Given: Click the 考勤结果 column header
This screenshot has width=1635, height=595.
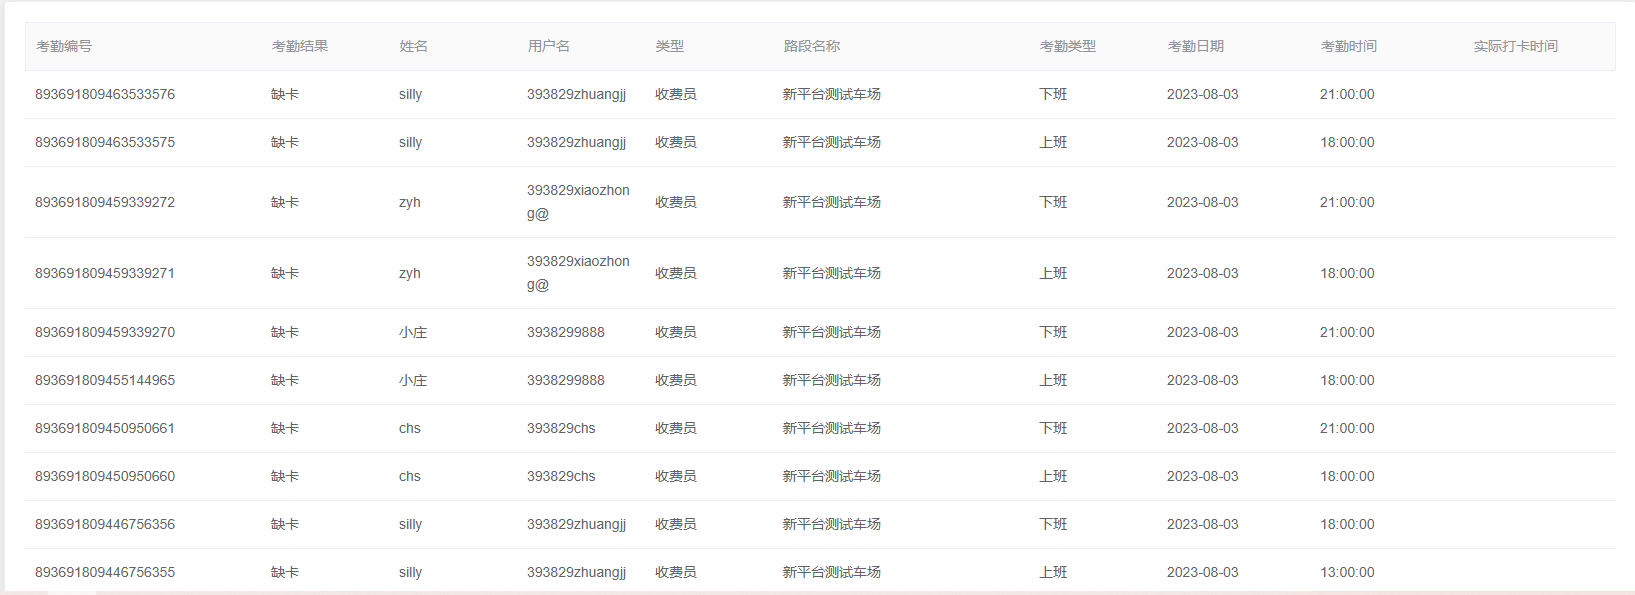Looking at the screenshot, I should point(299,46).
